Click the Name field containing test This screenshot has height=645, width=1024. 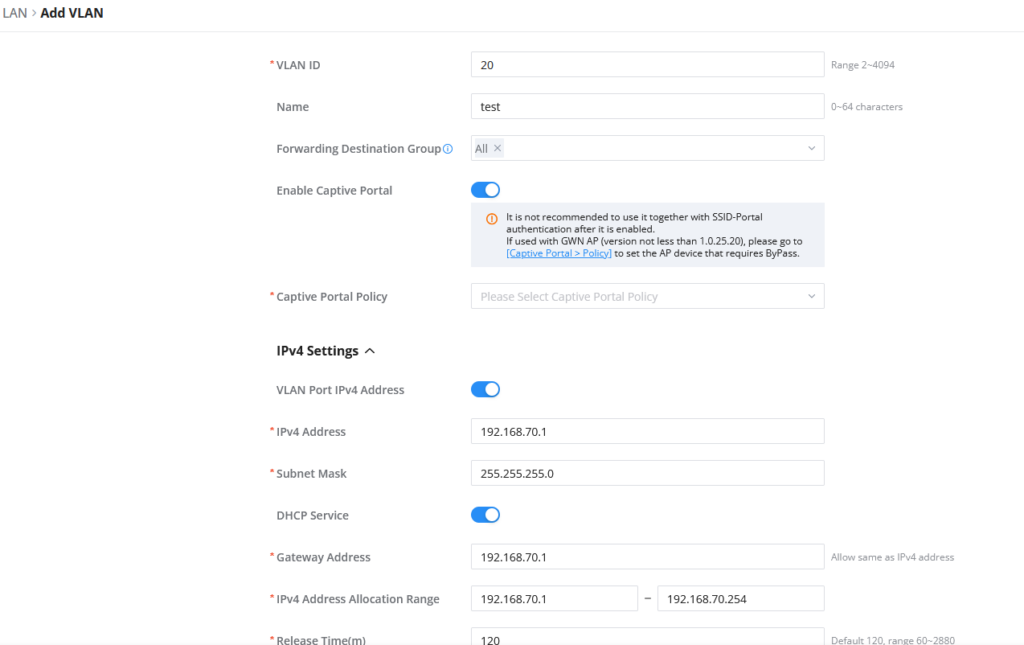pos(647,106)
